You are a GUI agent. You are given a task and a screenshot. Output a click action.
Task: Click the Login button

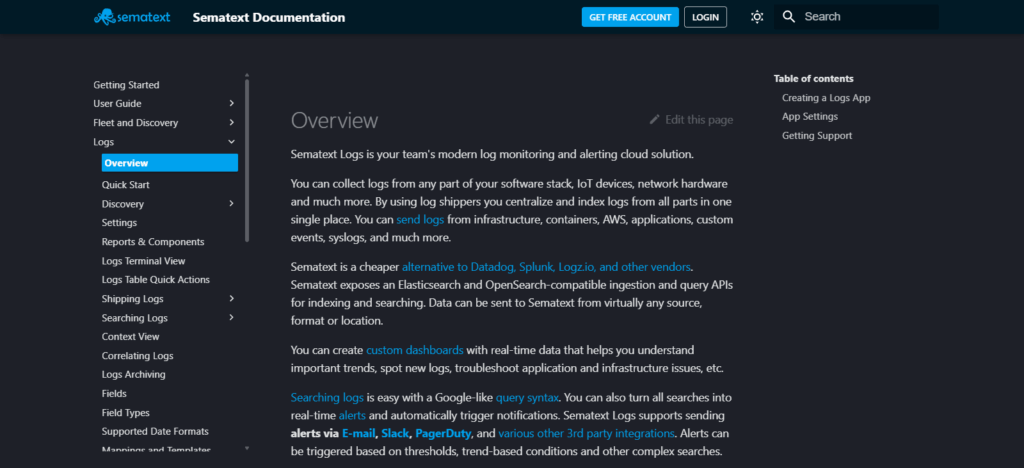coord(705,17)
